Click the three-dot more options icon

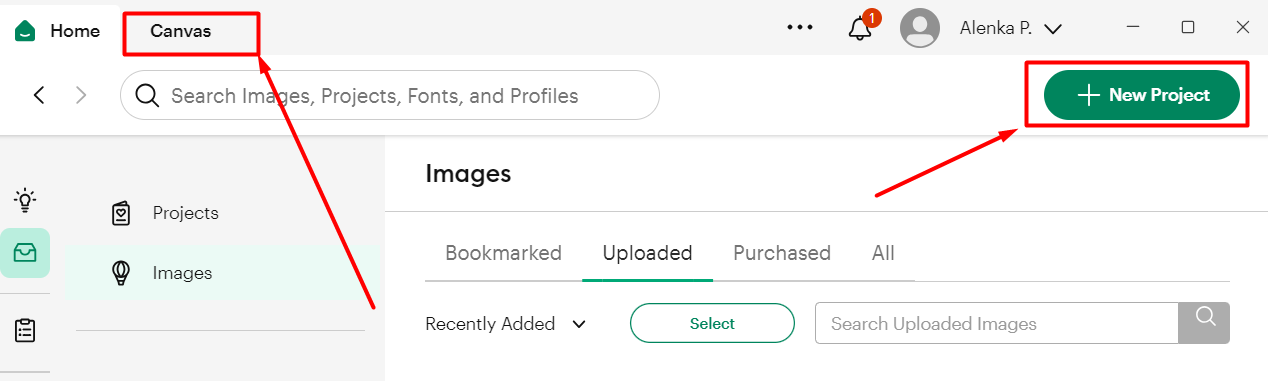[x=800, y=28]
